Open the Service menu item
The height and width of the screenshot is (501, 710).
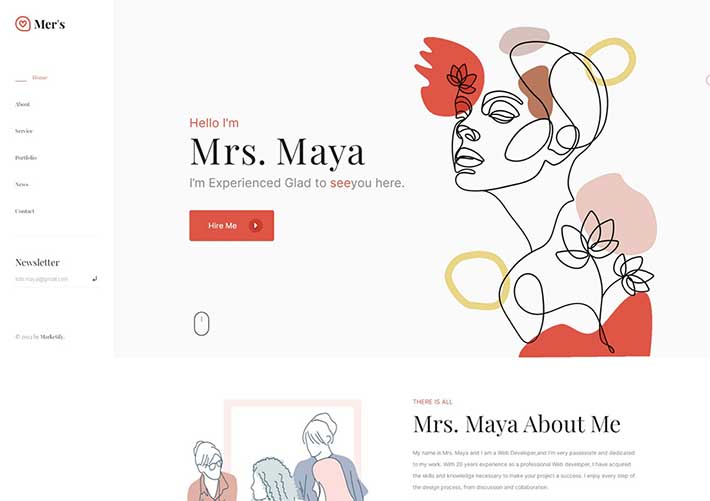(x=24, y=131)
